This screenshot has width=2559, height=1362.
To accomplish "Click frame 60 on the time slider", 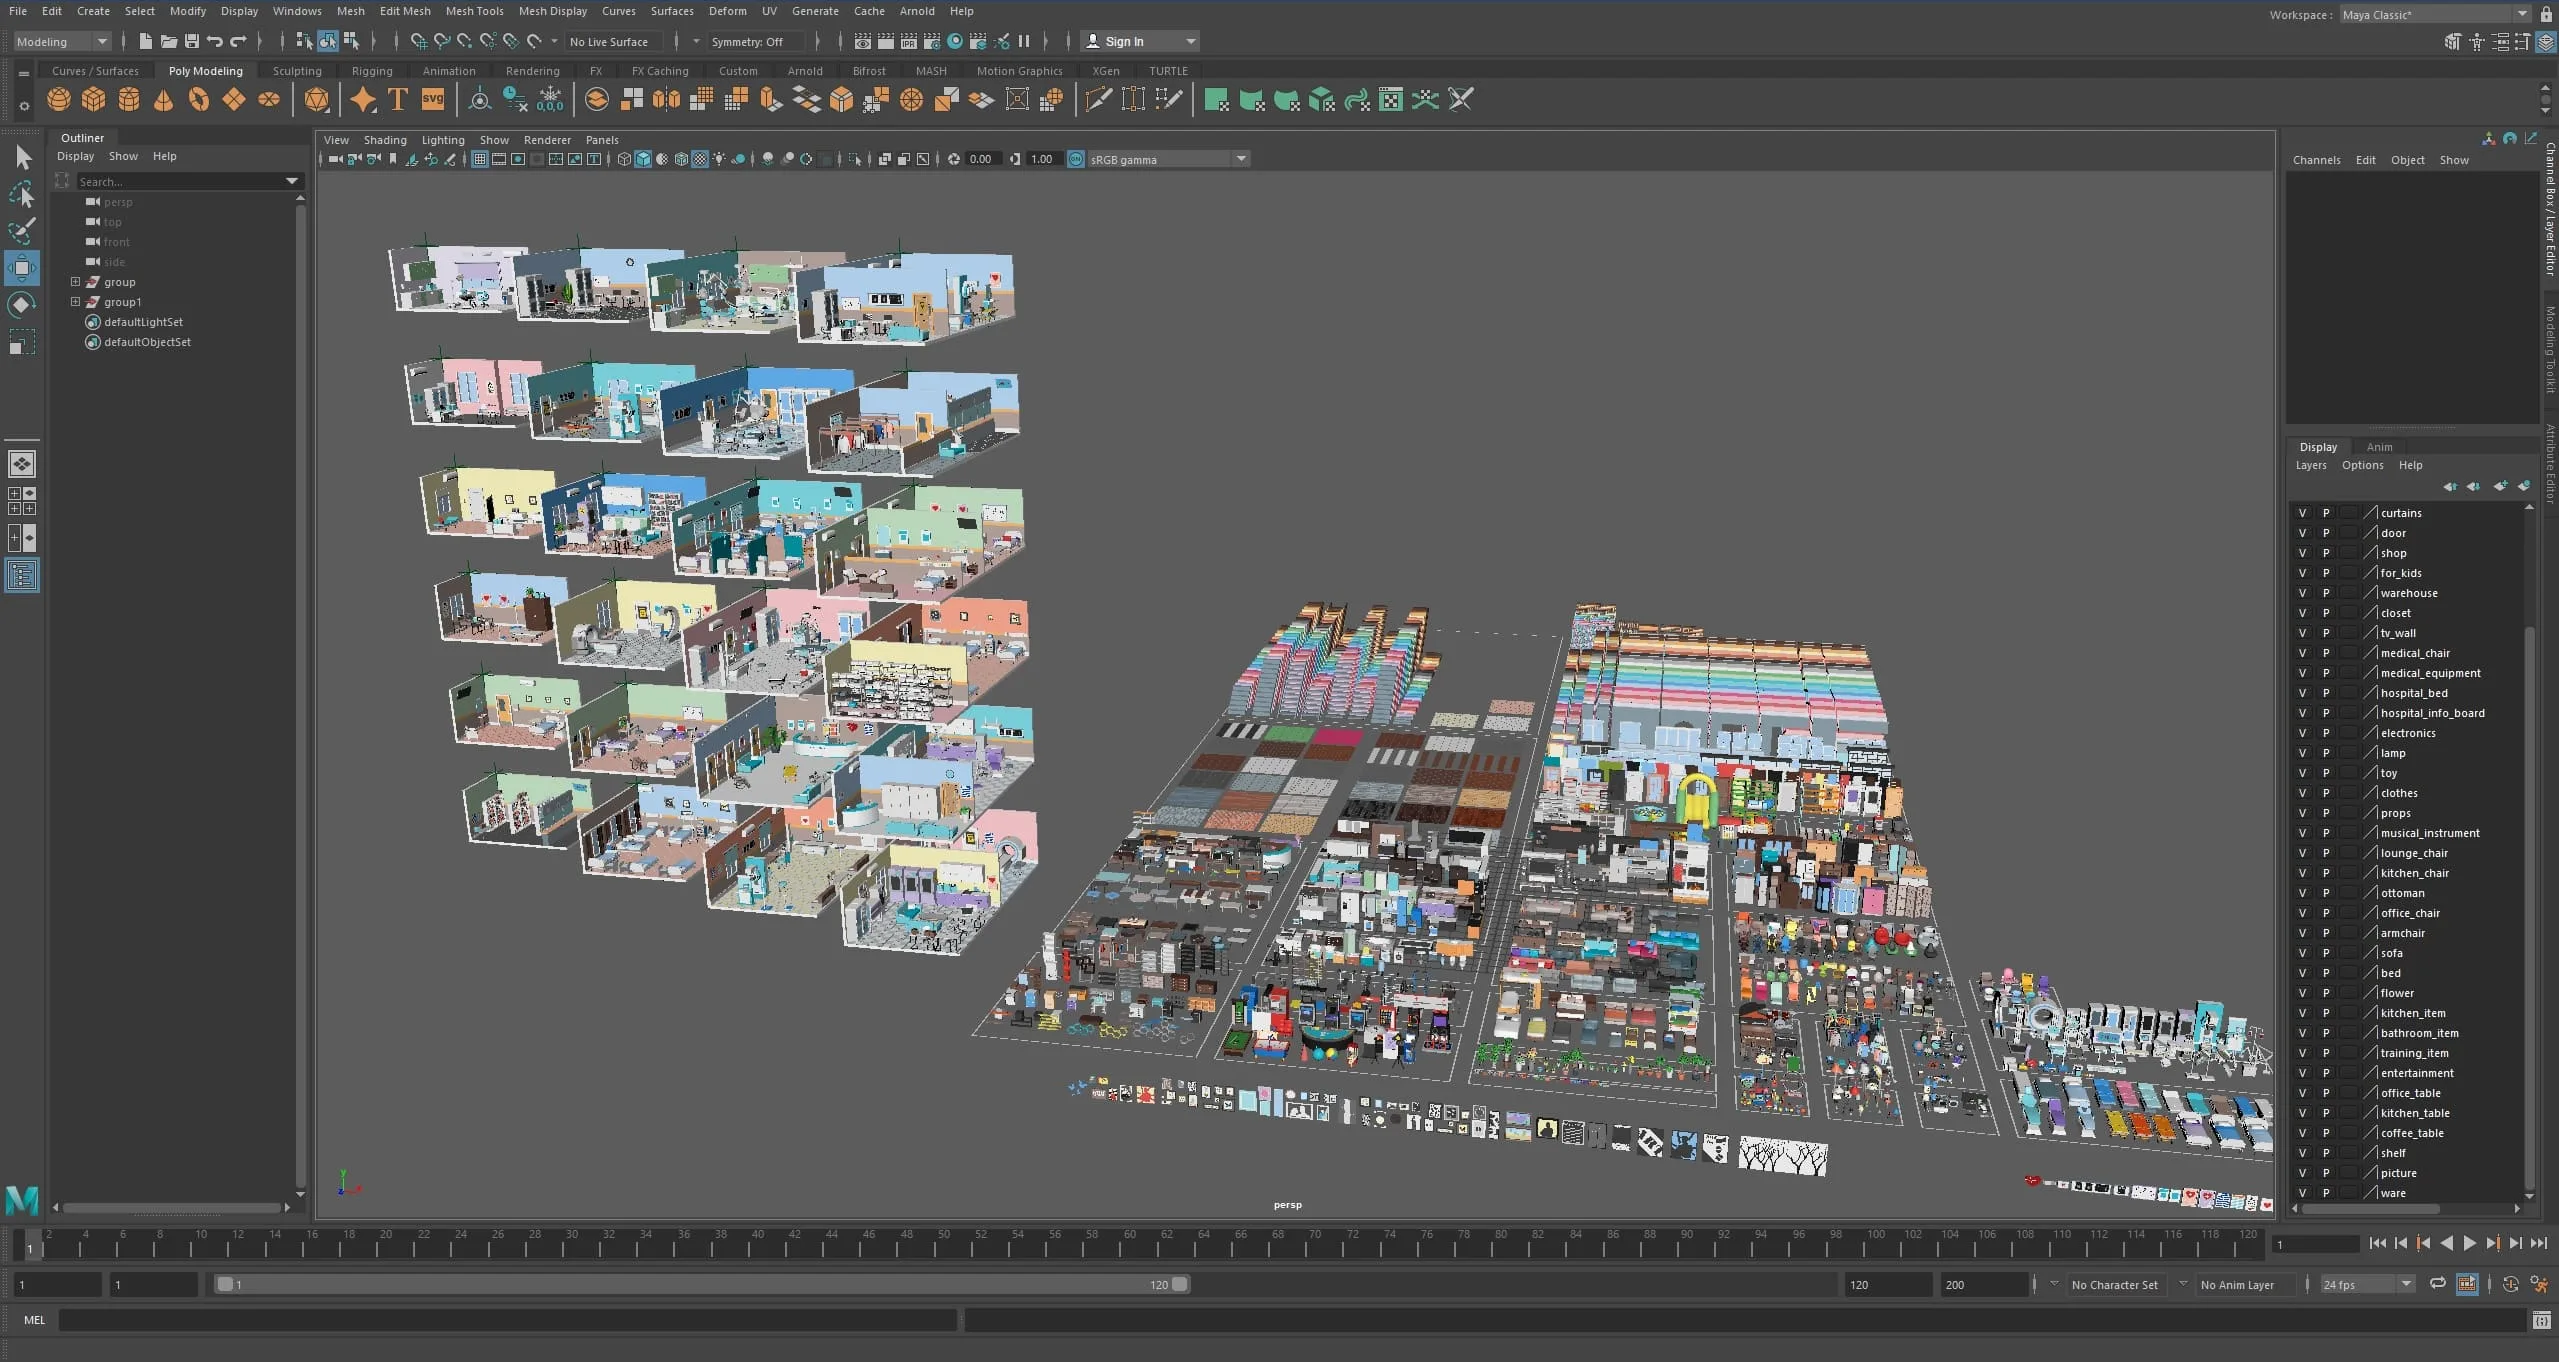I will point(1130,1243).
